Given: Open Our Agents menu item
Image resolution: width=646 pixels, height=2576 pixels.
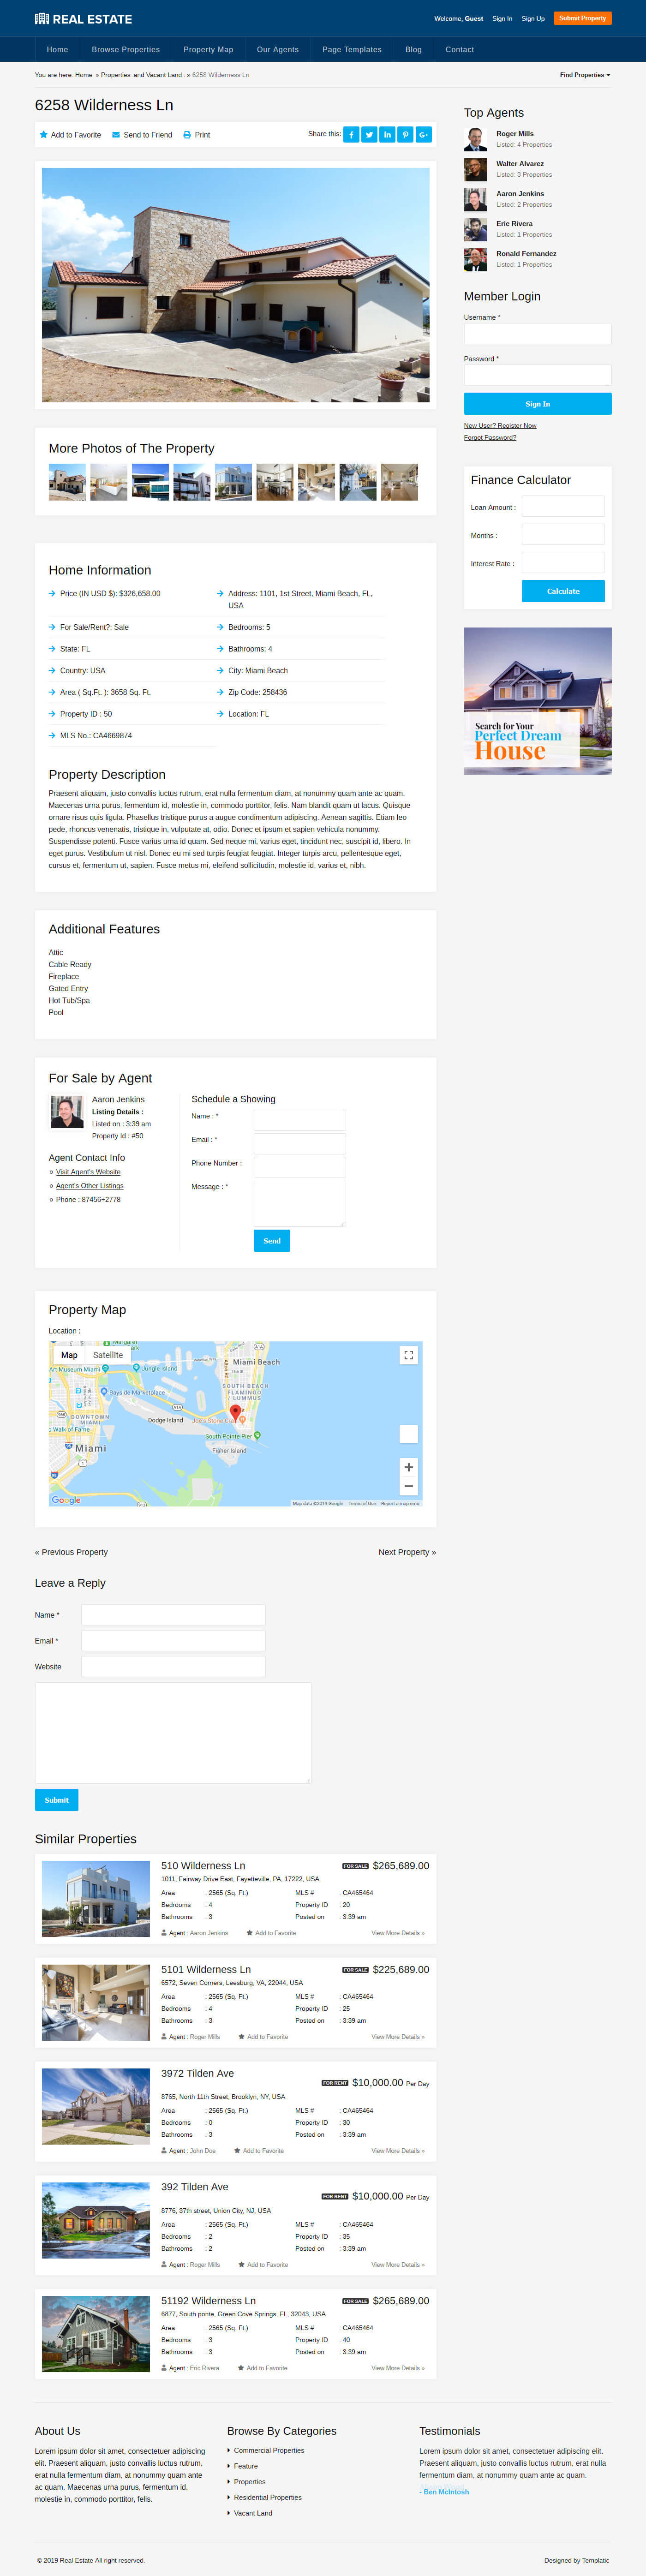Looking at the screenshot, I should click(278, 49).
